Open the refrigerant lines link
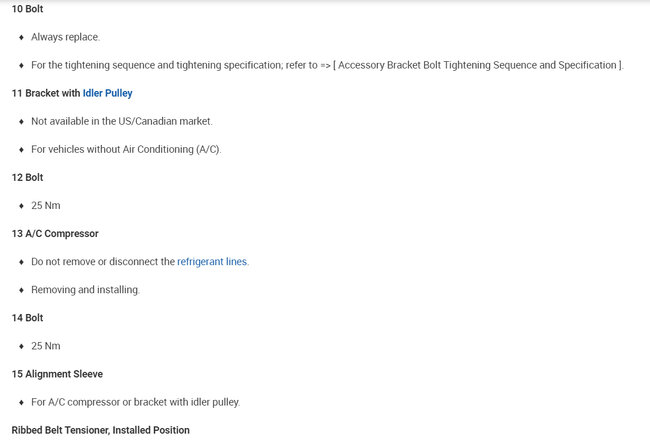 [212, 261]
